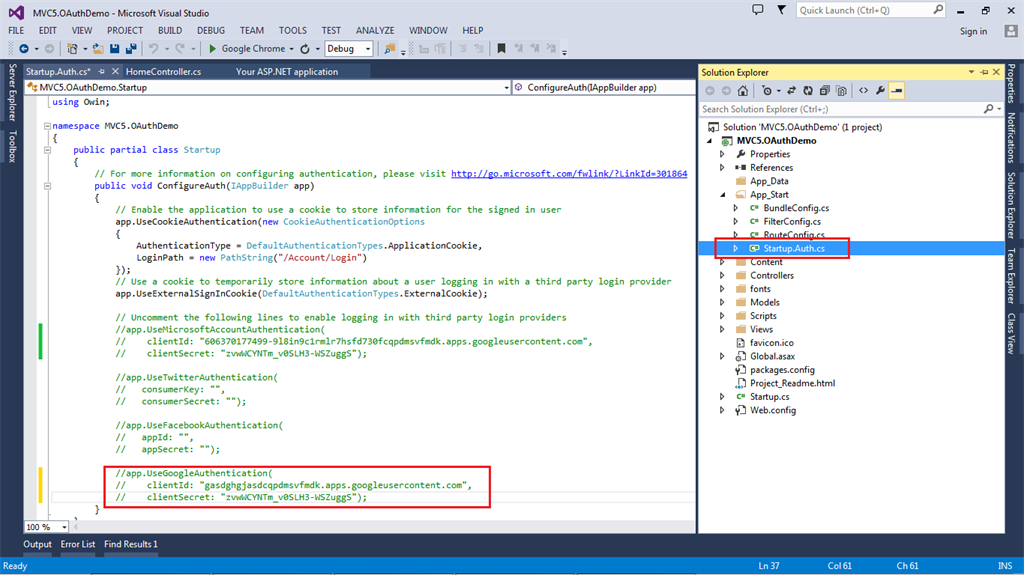The width and height of the screenshot is (1024, 575).
Task: Open Properties wrench icon in Solution Explorer
Action: point(880,90)
